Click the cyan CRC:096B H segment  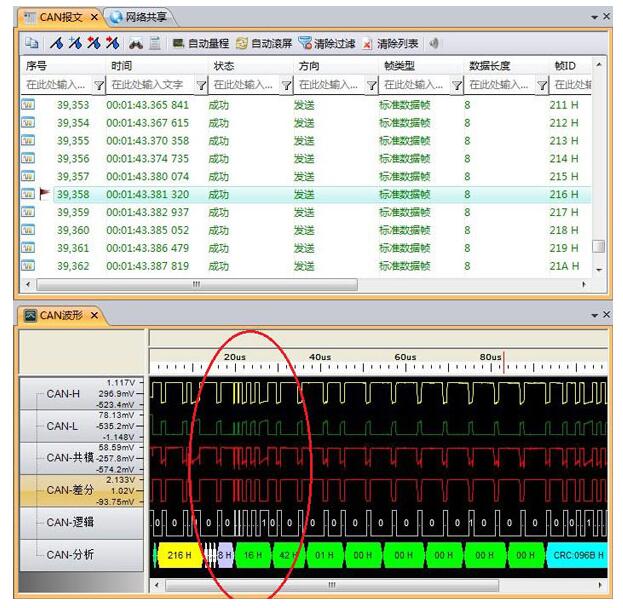pyautogui.click(x=577, y=555)
